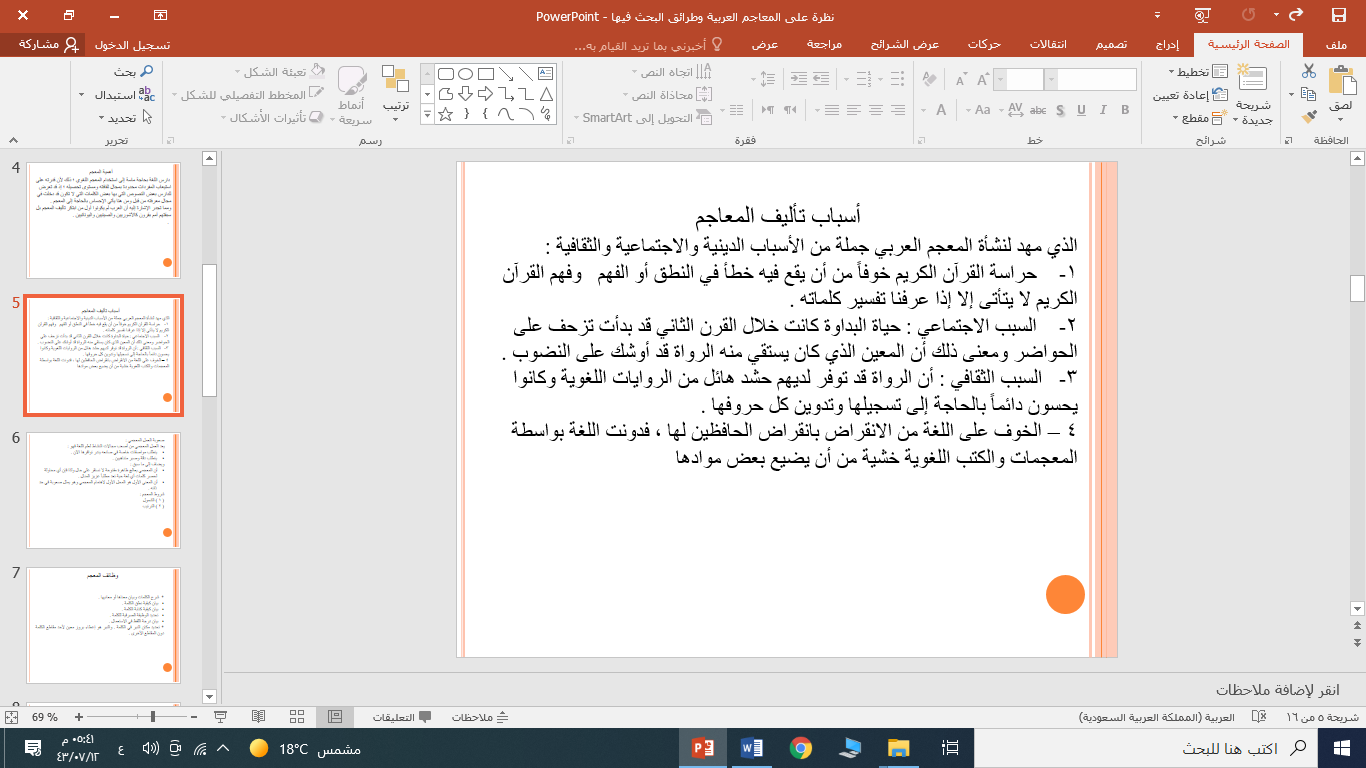The width and height of the screenshot is (1366, 768).
Task: Click the Cut scissors icon
Action: click(1309, 72)
